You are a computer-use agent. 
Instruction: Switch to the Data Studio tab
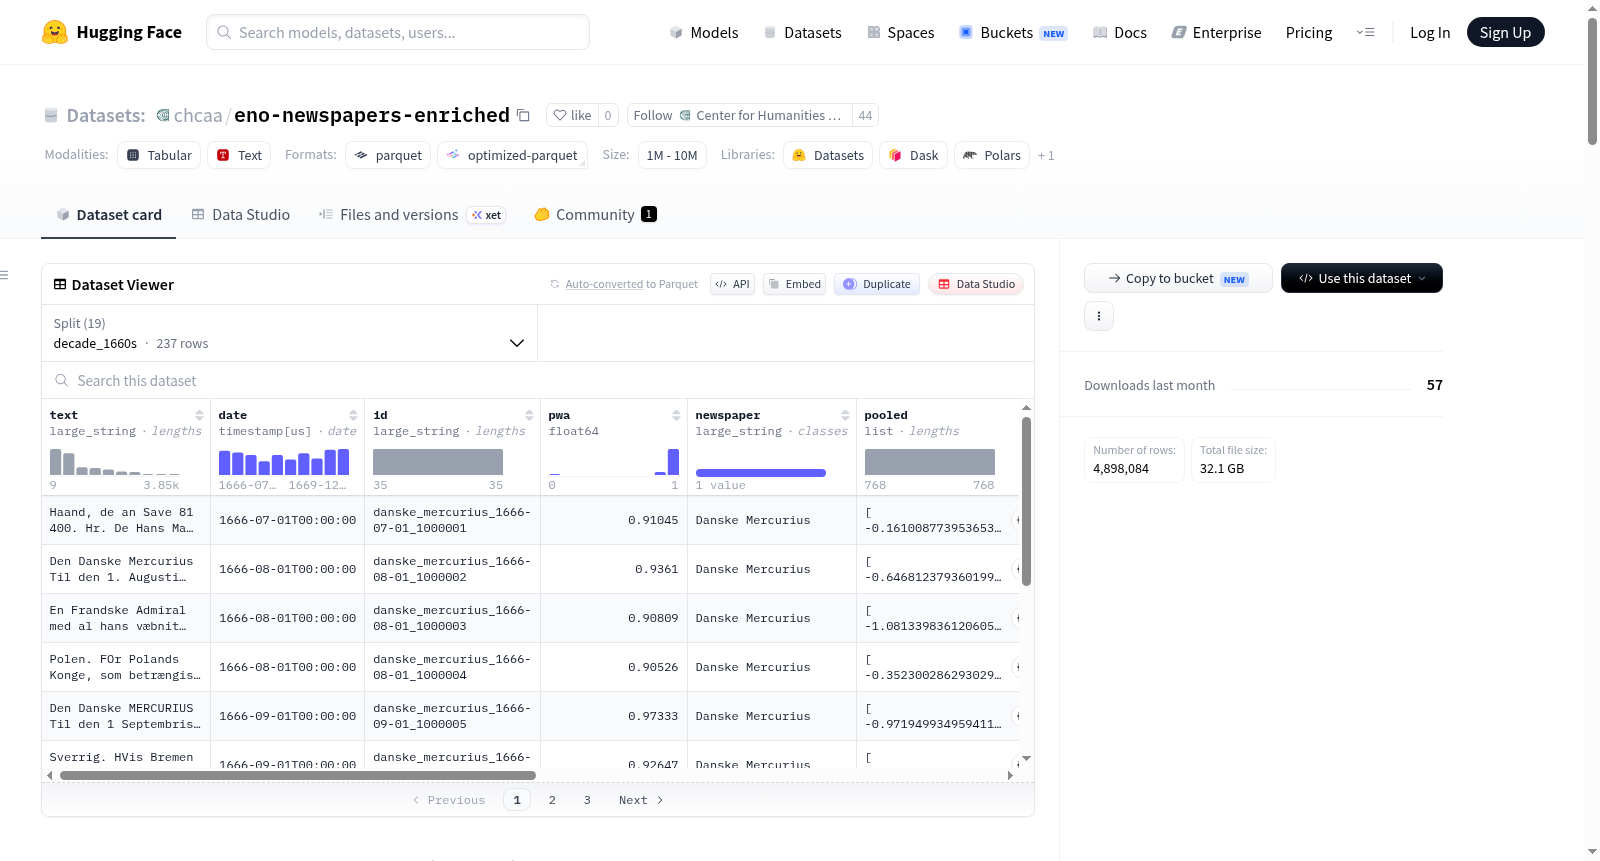241,214
